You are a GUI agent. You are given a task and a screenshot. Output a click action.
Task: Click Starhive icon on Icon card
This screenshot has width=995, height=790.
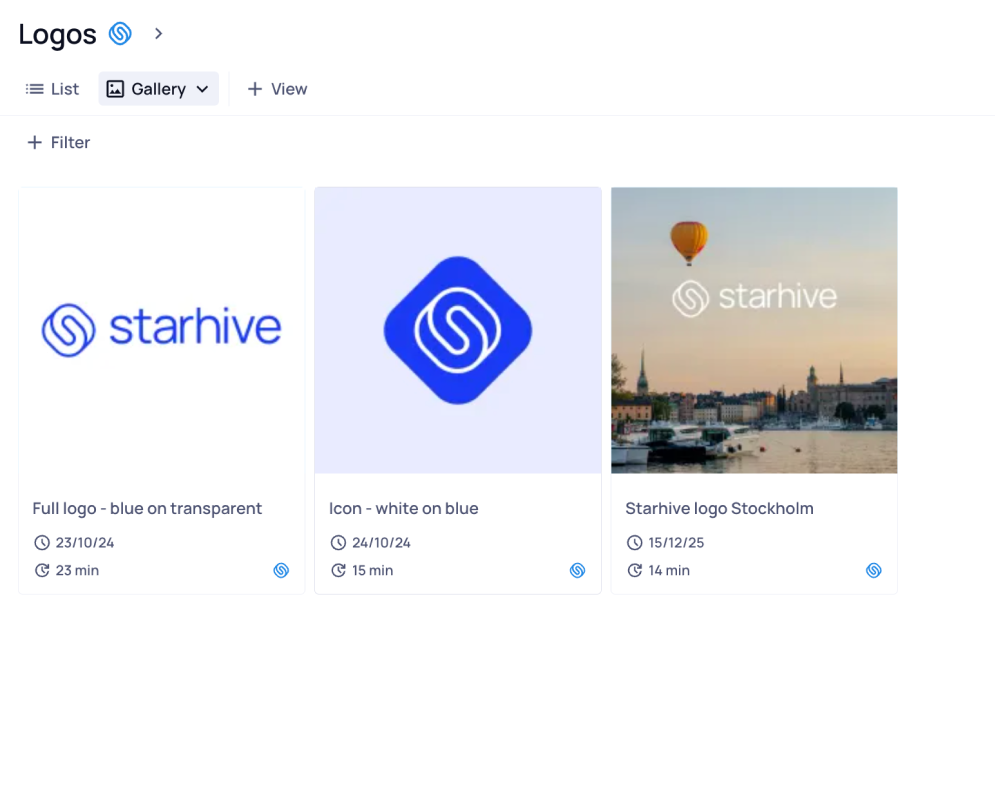577,570
